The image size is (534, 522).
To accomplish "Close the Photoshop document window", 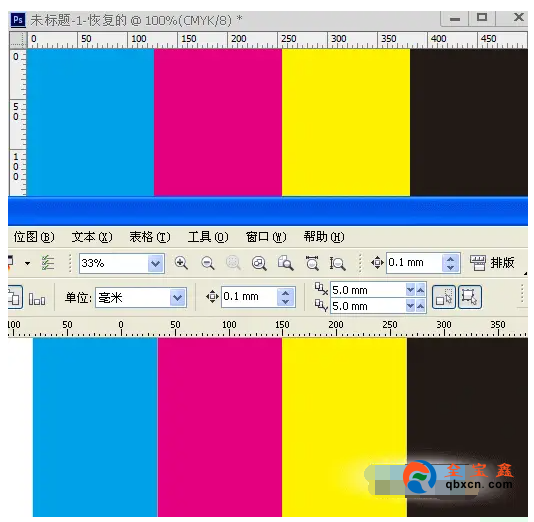I will (x=518, y=17).
